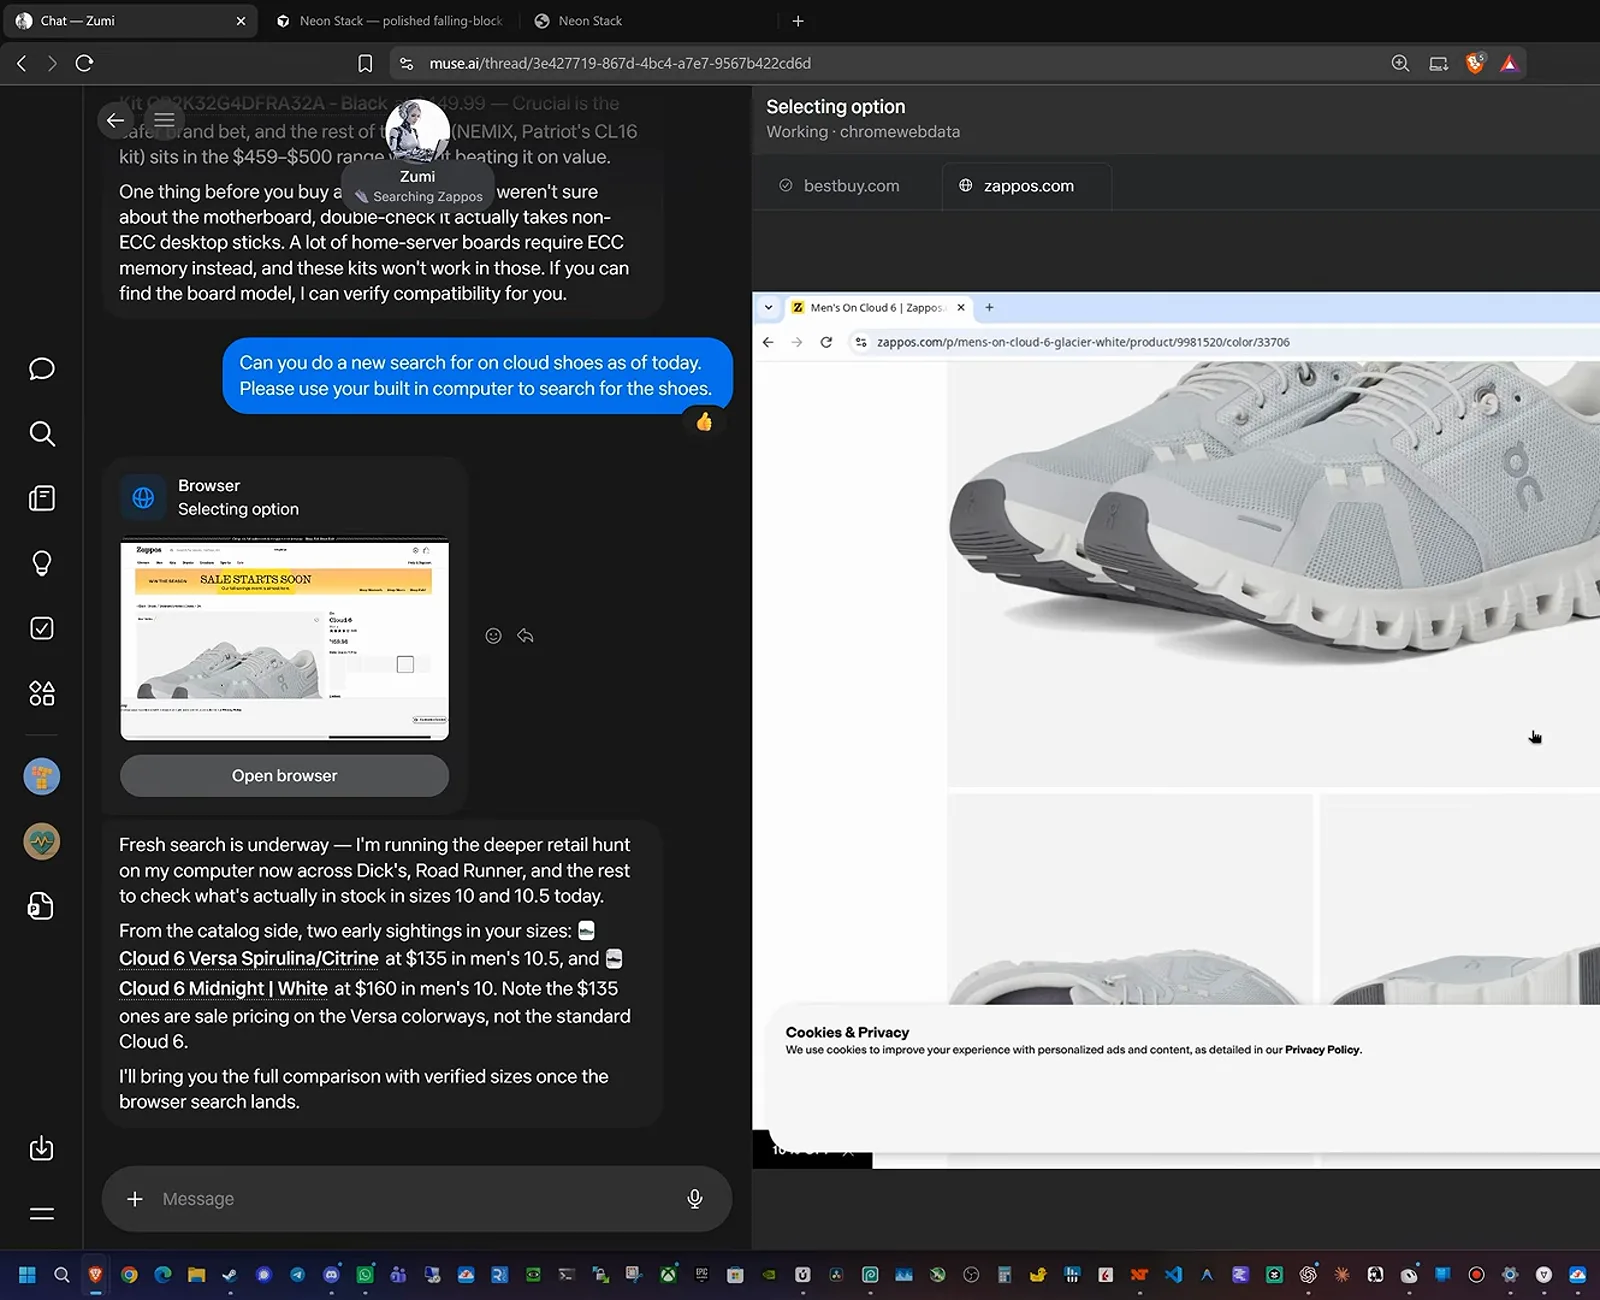The image size is (1600, 1300).
Task: Add a reaction with the smiley icon
Action: pyautogui.click(x=493, y=636)
